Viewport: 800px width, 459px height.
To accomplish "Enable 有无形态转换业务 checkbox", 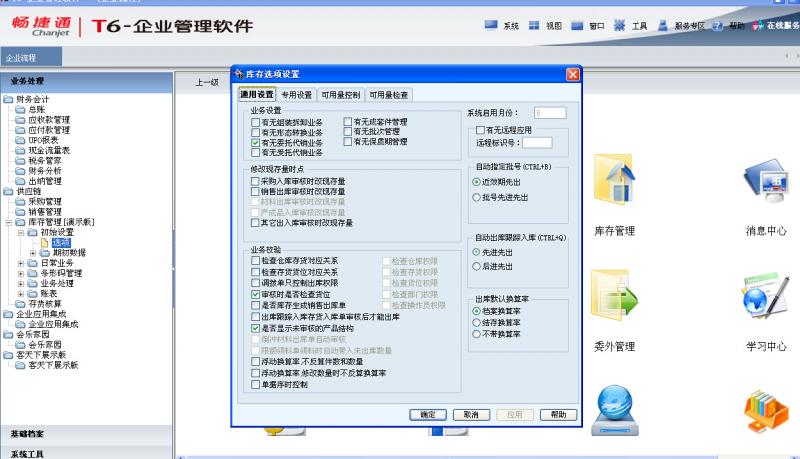I will (256, 133).
